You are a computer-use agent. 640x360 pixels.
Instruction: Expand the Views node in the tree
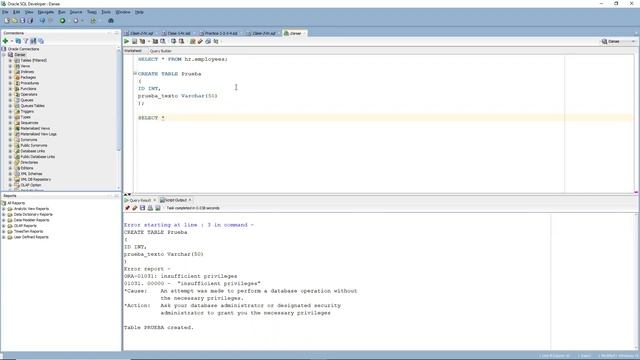10,66
